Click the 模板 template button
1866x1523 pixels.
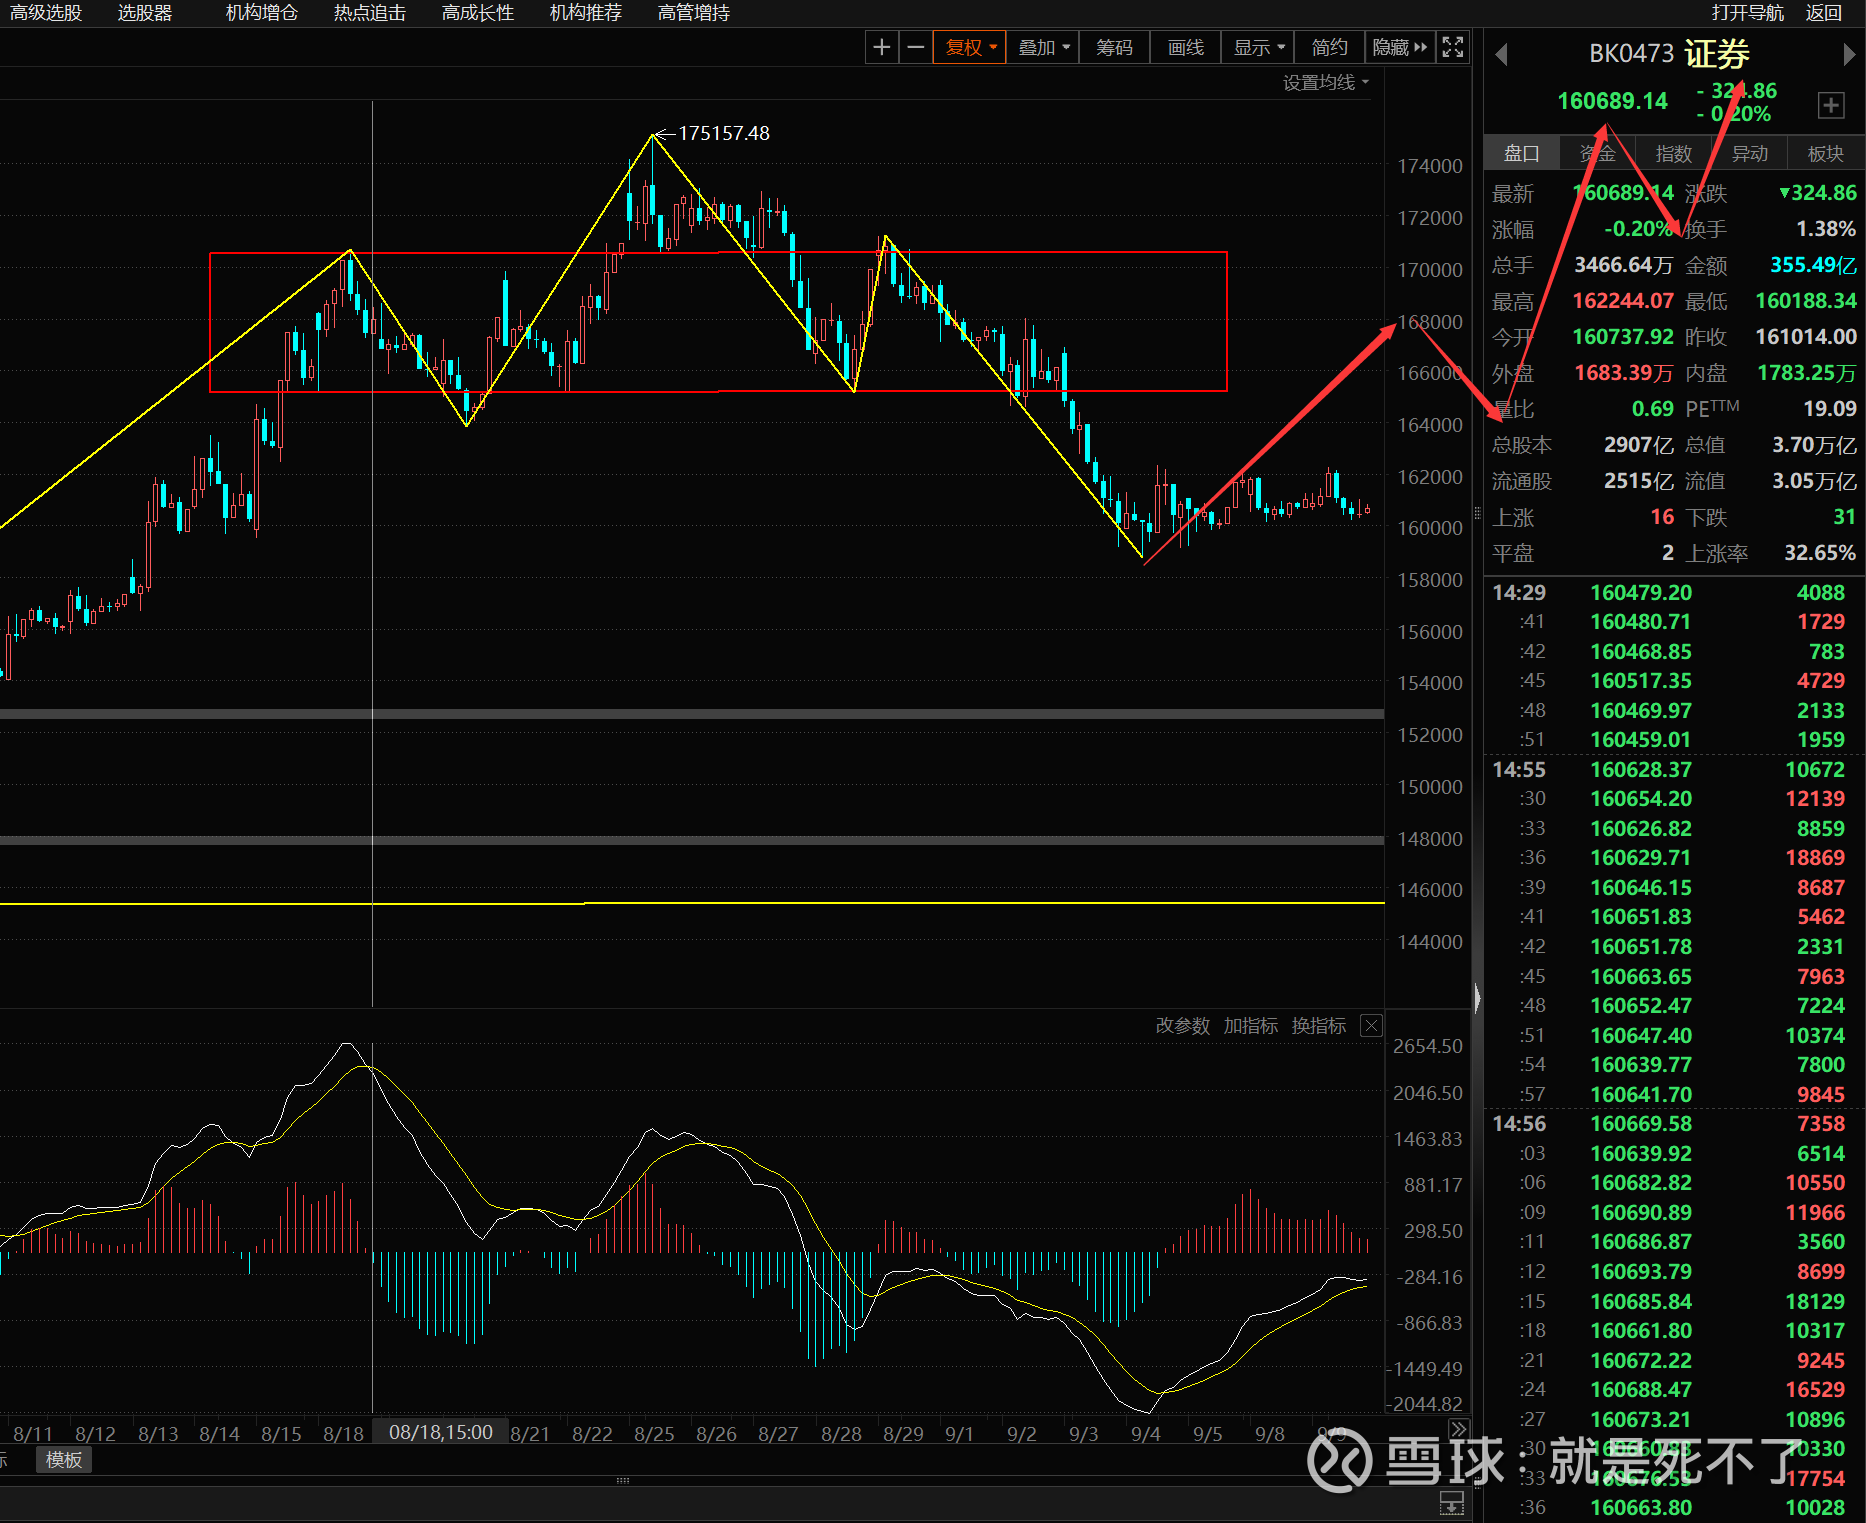click(x=64, y=1460)
